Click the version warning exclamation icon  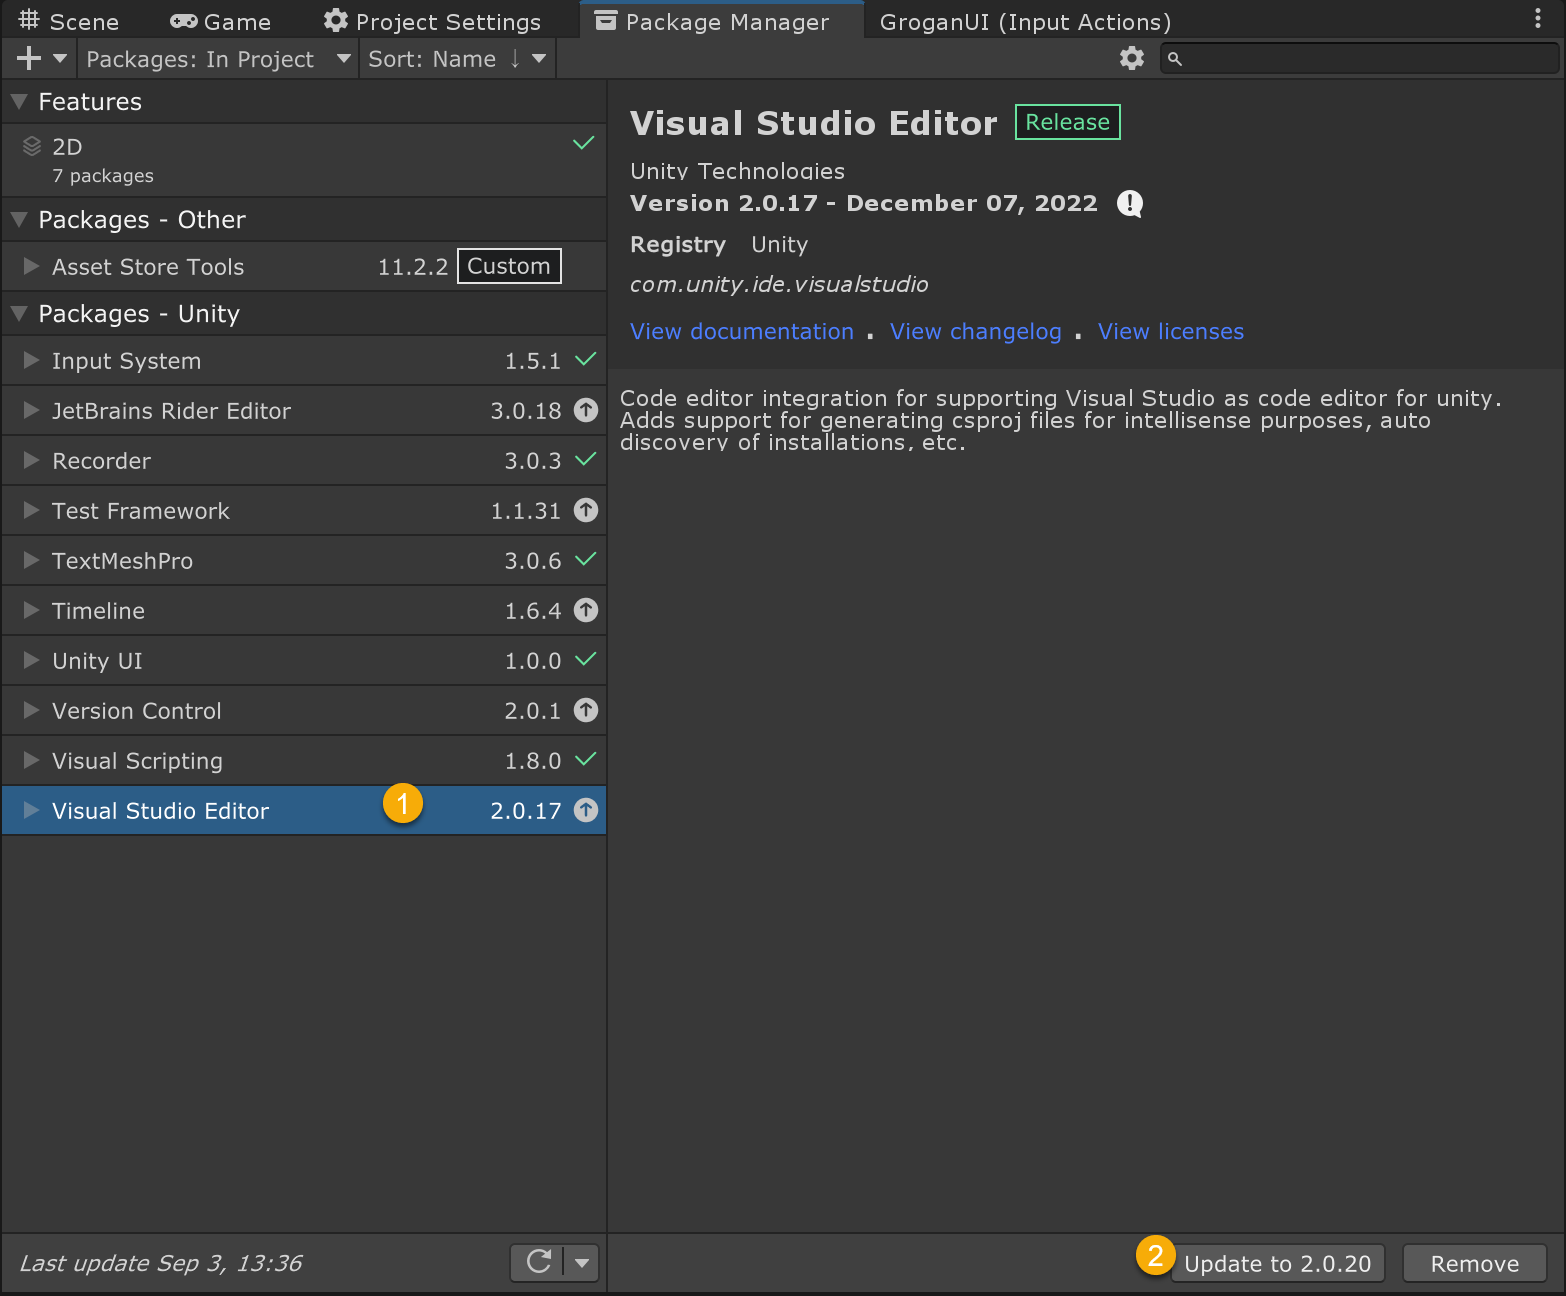click(x=1130, y=204)
